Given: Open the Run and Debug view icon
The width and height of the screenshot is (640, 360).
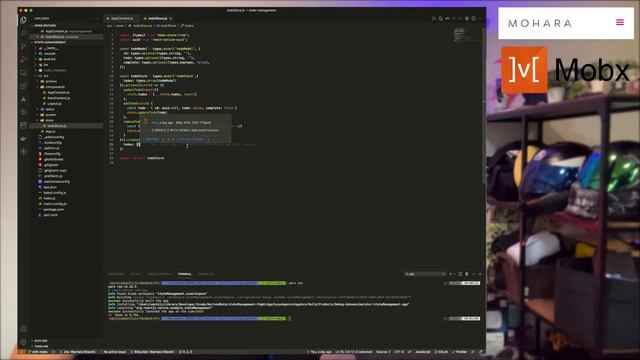Looking at the screenshot, I should point(23,60).
